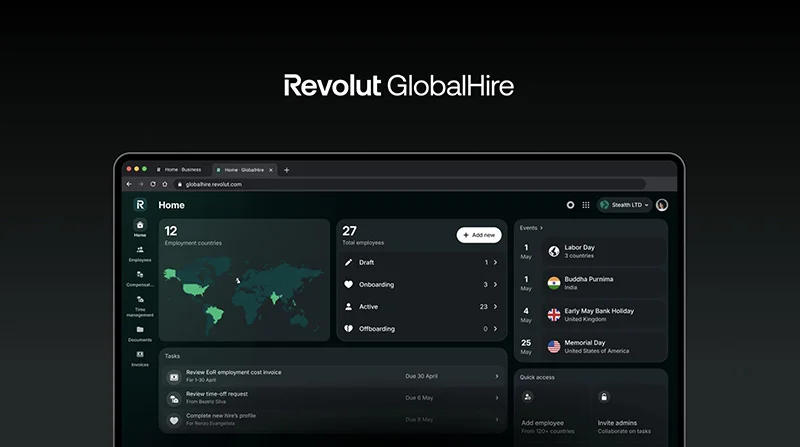Expand the Active row chevron
Image resolution: width=800 pixels, height=447 pixels.
click(x=495, y=307)
